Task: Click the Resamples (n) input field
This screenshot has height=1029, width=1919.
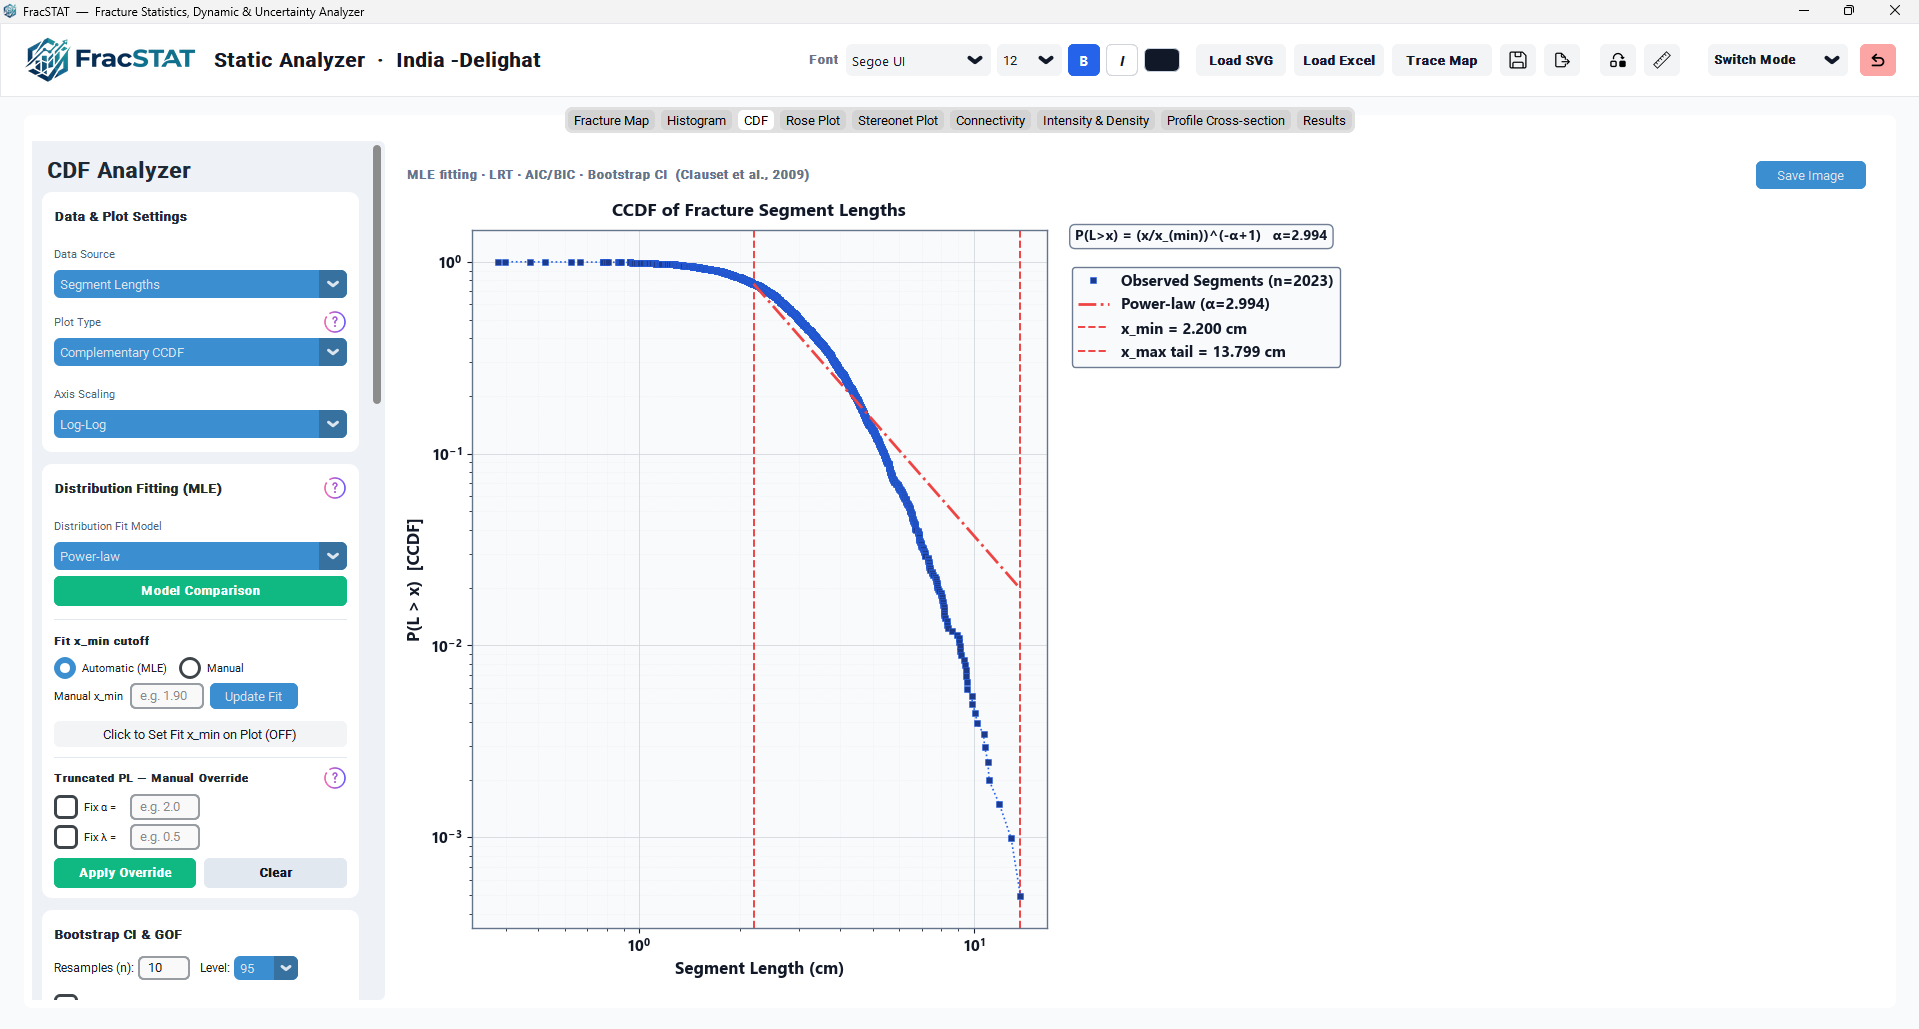Action: (x=164, y=968)
